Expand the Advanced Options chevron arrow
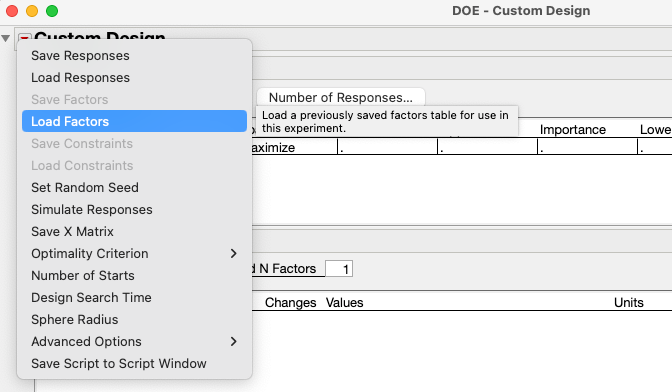This screenshot has width=672, height=392. click(234, 341)
